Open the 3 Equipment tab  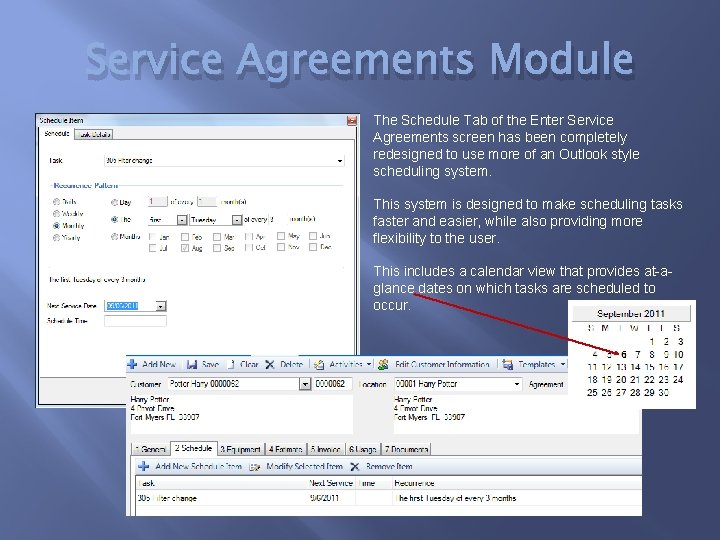tap(240, 449)
